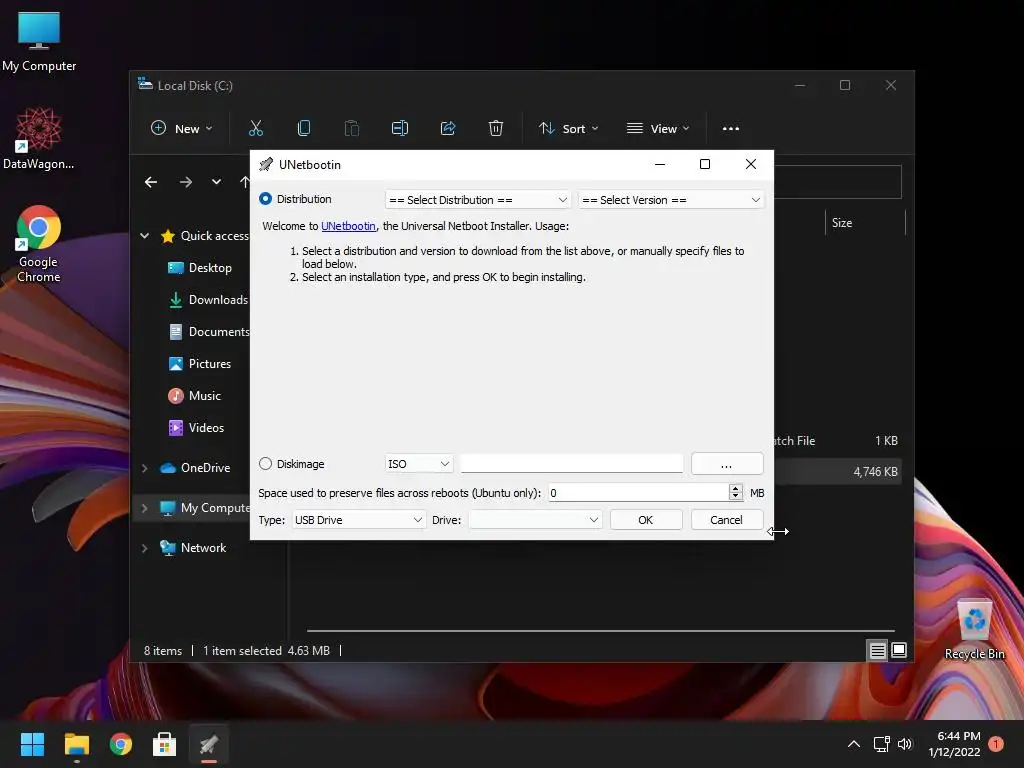Click the Forward arrow in Explorer
This screenshot has width=1024, height=768.
click(x=186, y=182)
